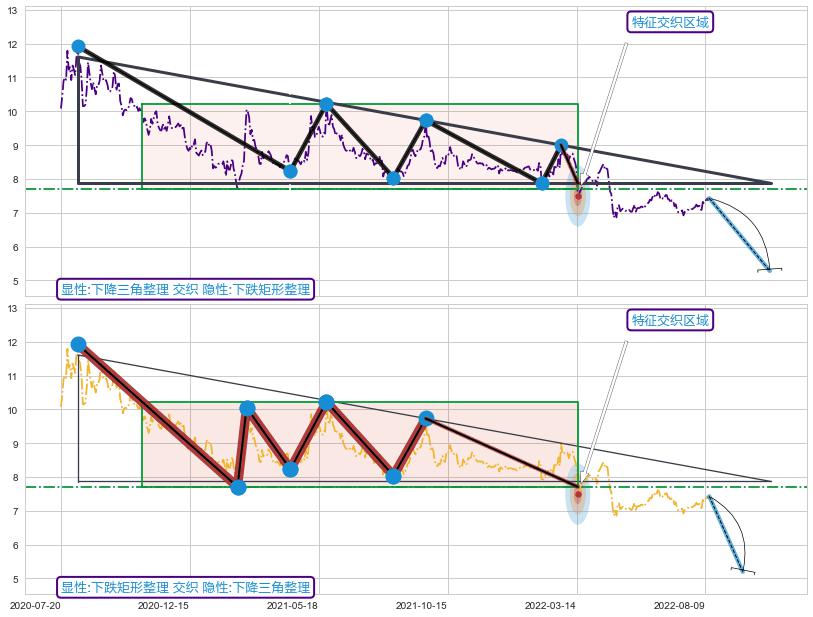This screenshot has height=617, width=813.
Task: Select the top chart's last blue peak marker at 9
Action: 561,145
